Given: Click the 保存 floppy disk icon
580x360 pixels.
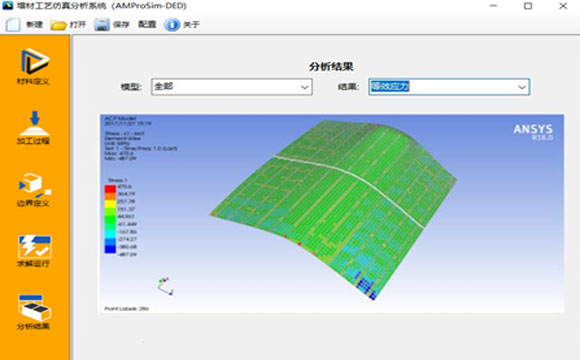Looking at the screenshot, I should click(x=101, y=25).
